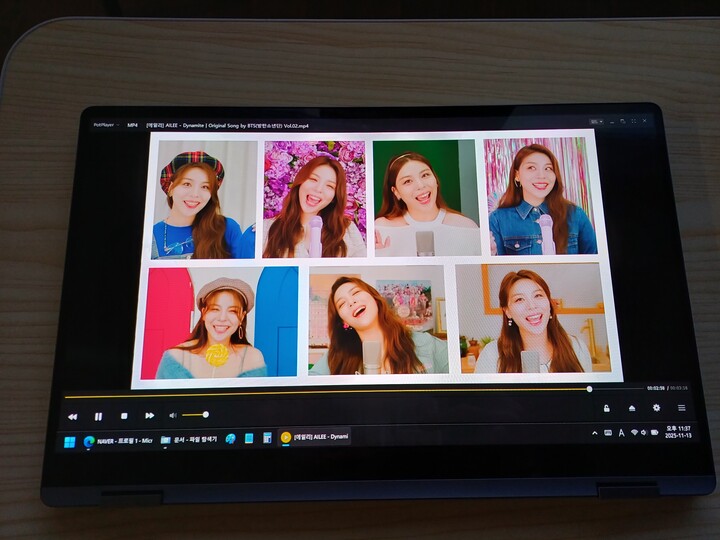This screenshot has width=720, height=540.
Task: Click the MP4 format label in the title bar
Action: (x=132, y=125)
